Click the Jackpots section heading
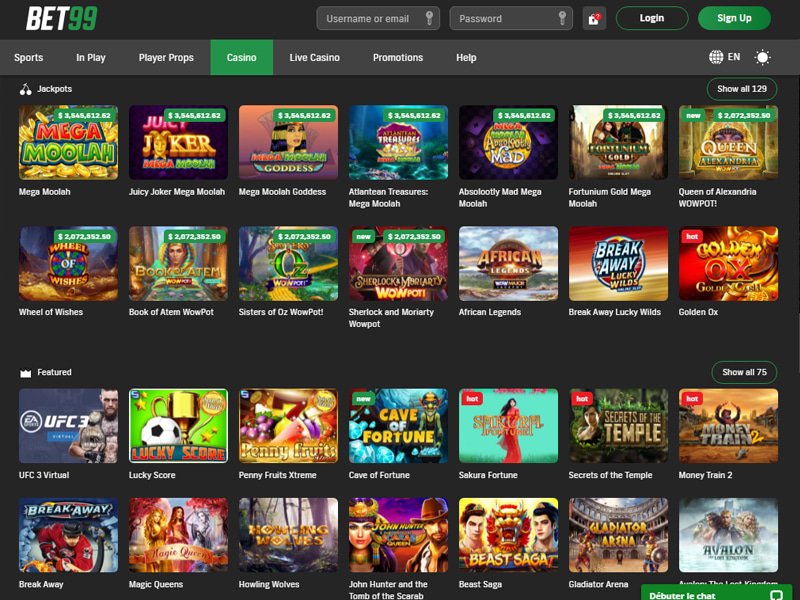 [x=55, y=89]
